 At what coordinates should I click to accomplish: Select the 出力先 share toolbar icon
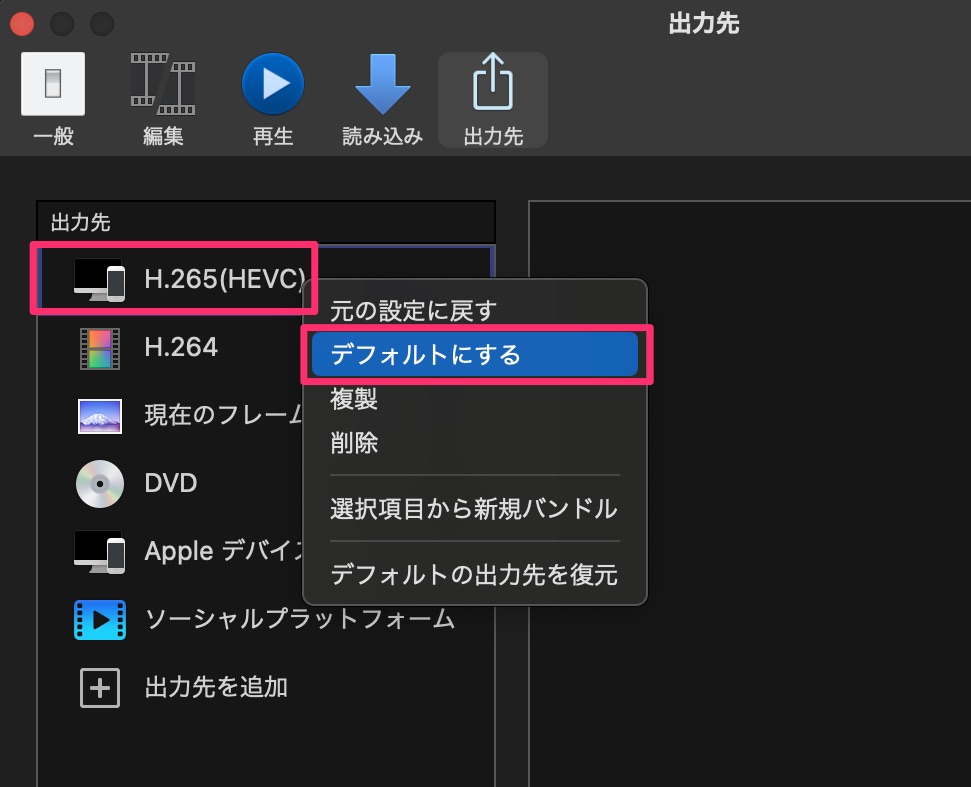tap(493, 82)
